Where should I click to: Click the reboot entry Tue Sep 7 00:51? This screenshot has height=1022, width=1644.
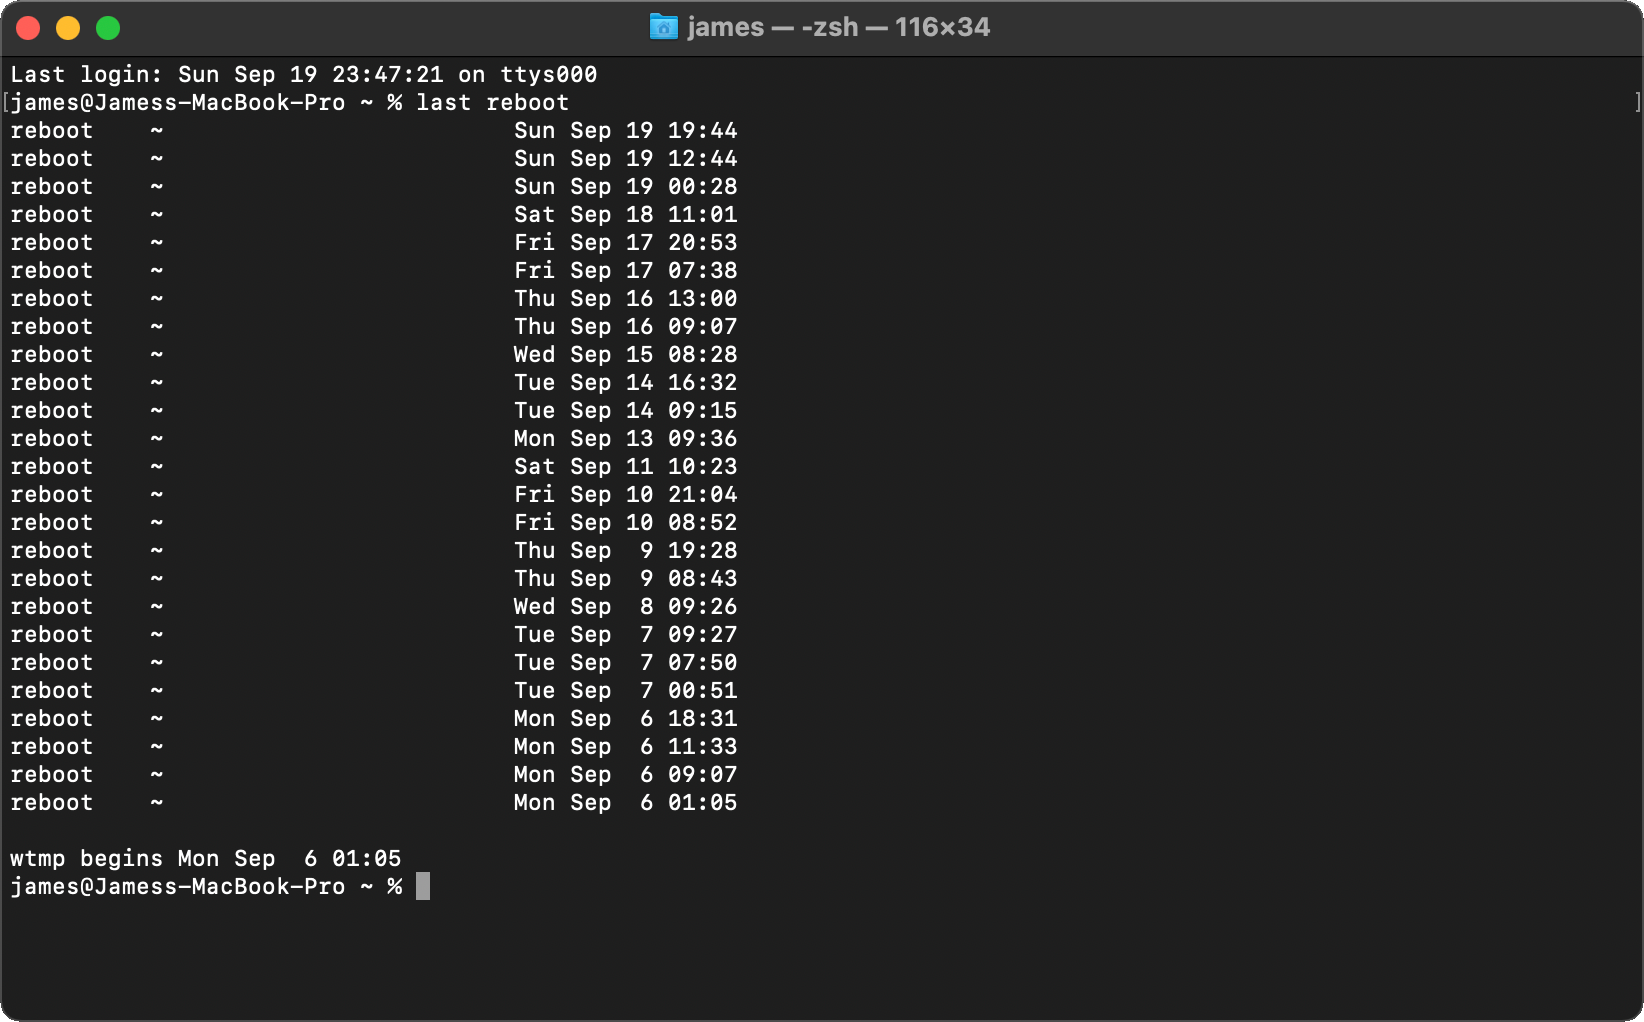[x=374, y=691]
